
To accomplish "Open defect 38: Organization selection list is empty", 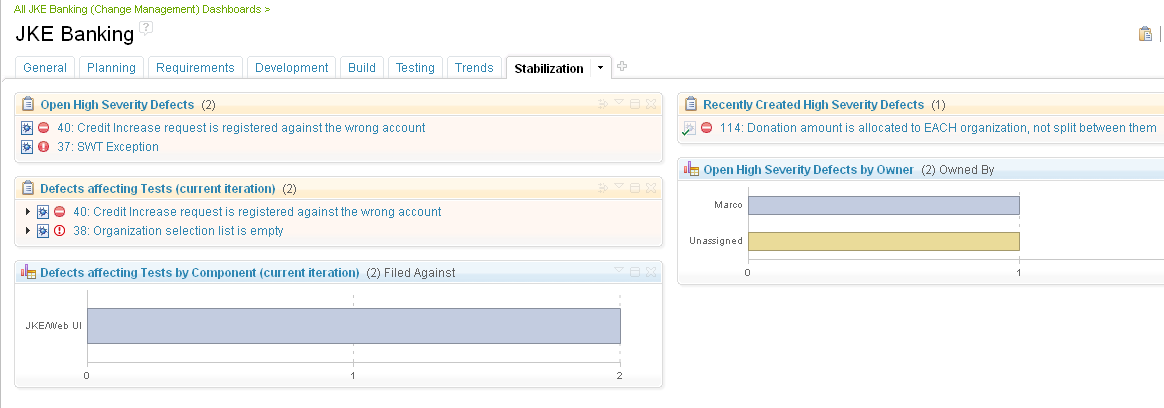I will pyautogui.click(x=178, y=231).
